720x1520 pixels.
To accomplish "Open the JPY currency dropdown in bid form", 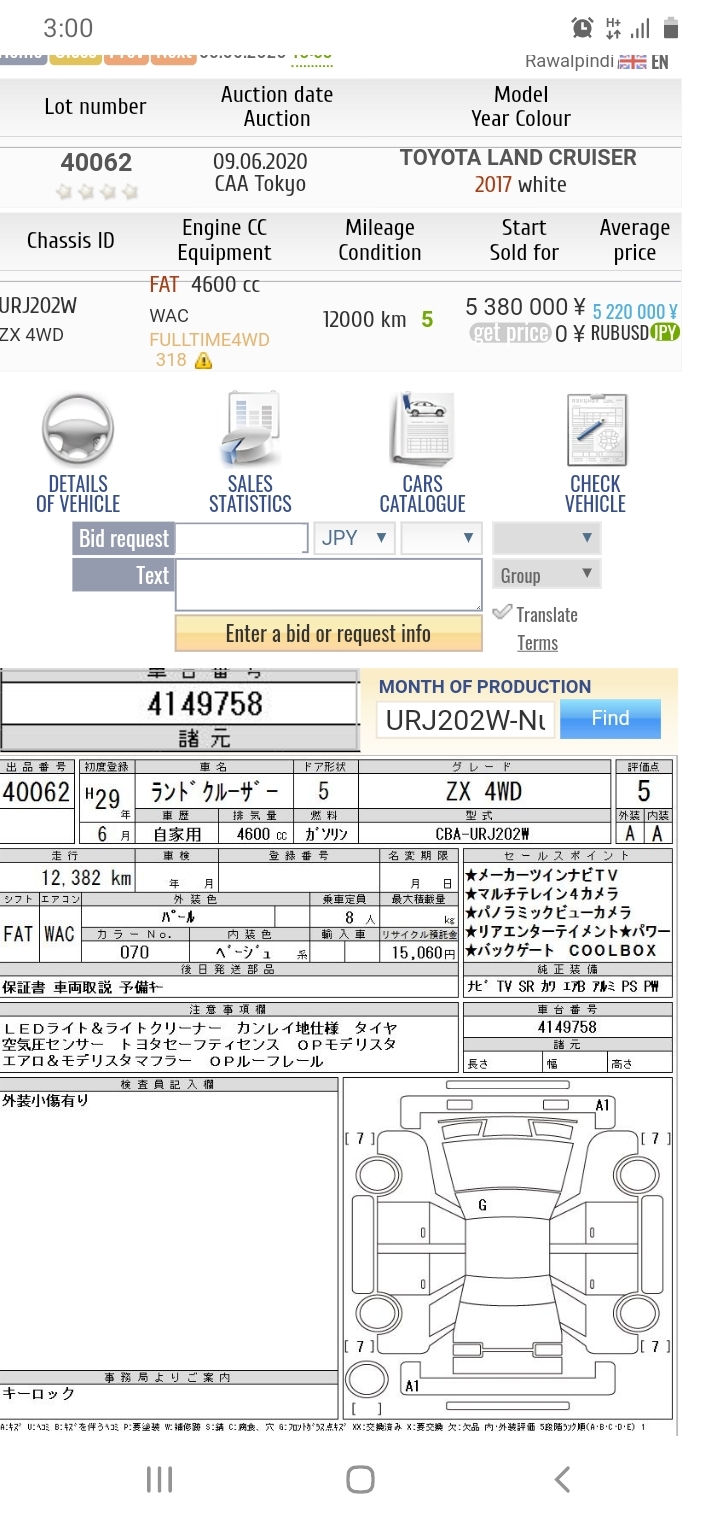I will pos(355,538).
